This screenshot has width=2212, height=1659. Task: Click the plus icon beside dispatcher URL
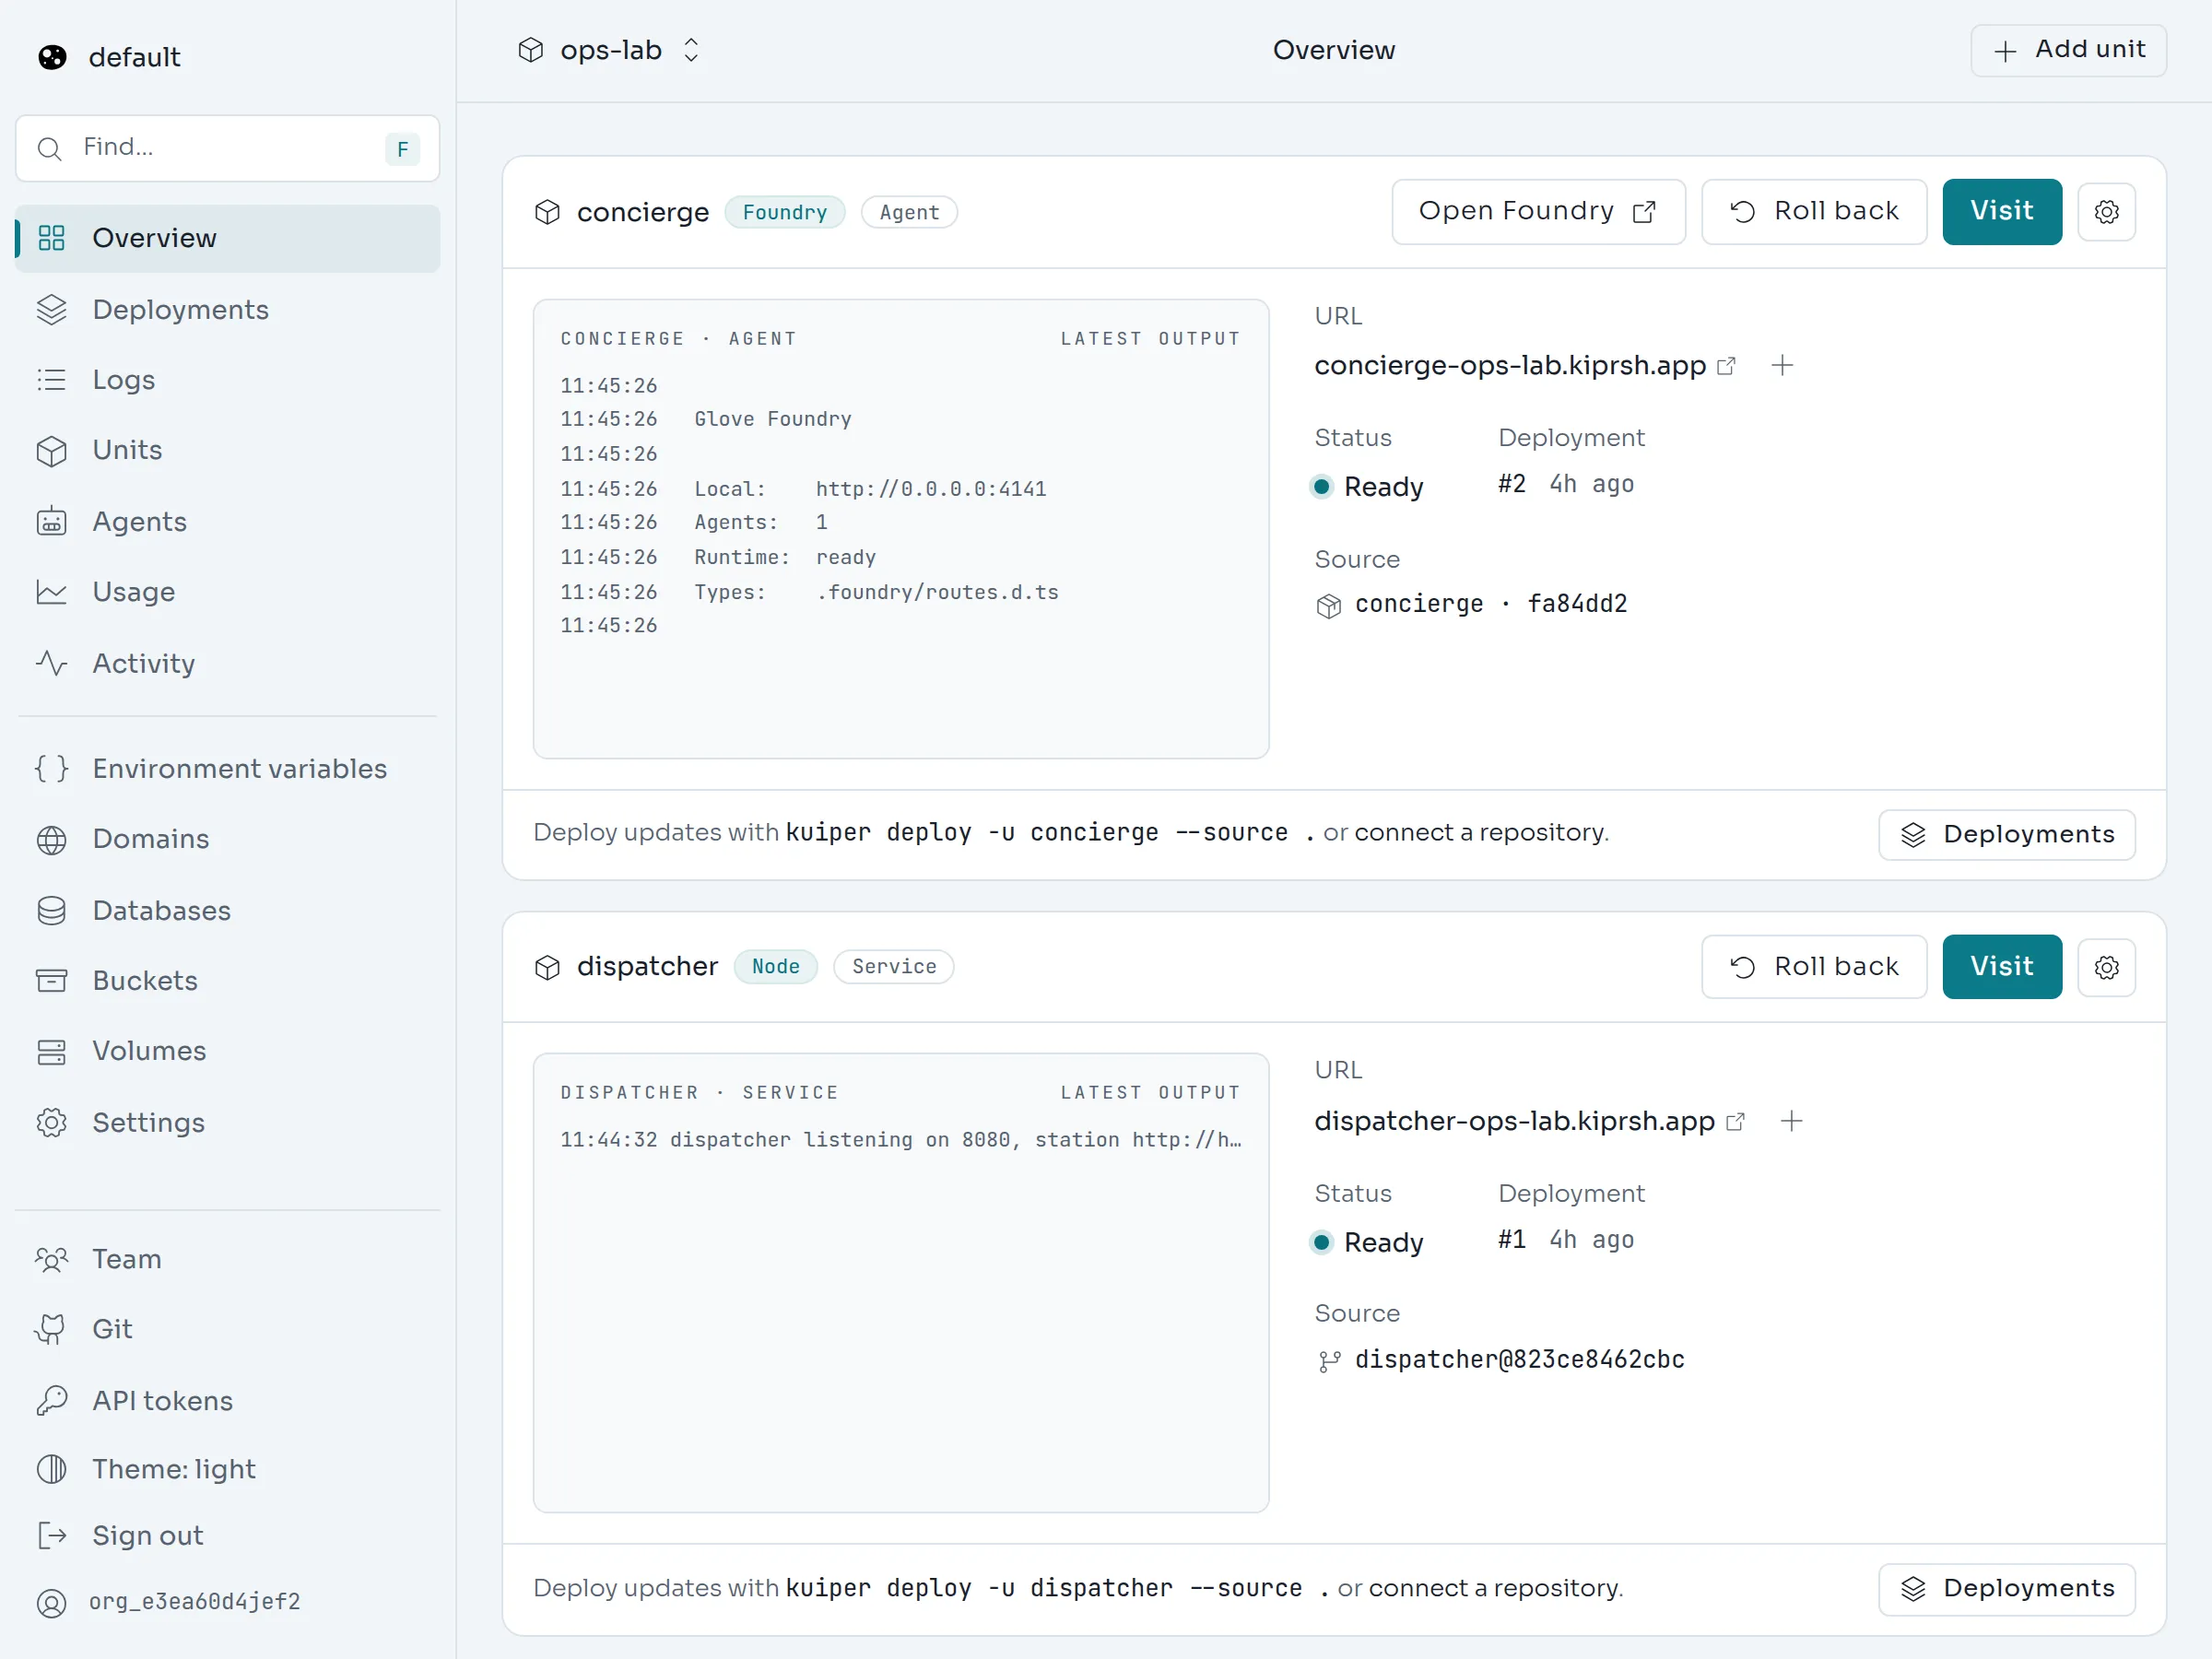click(1791, 1121)
